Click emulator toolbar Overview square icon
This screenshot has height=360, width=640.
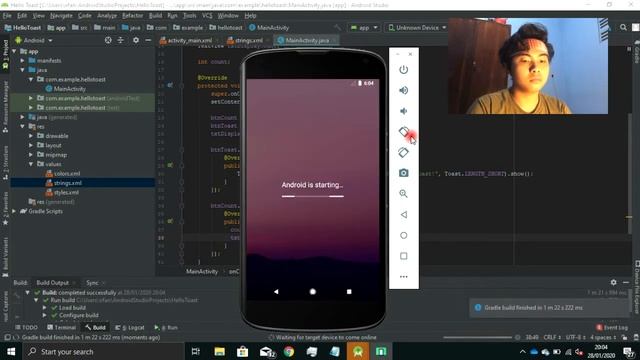tap(403, 256)
